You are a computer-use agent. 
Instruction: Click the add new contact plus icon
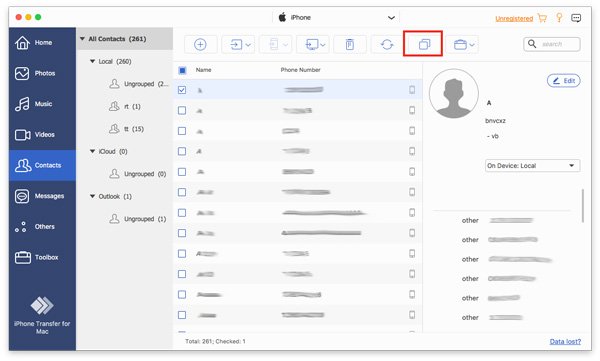(x=200, y=44)
